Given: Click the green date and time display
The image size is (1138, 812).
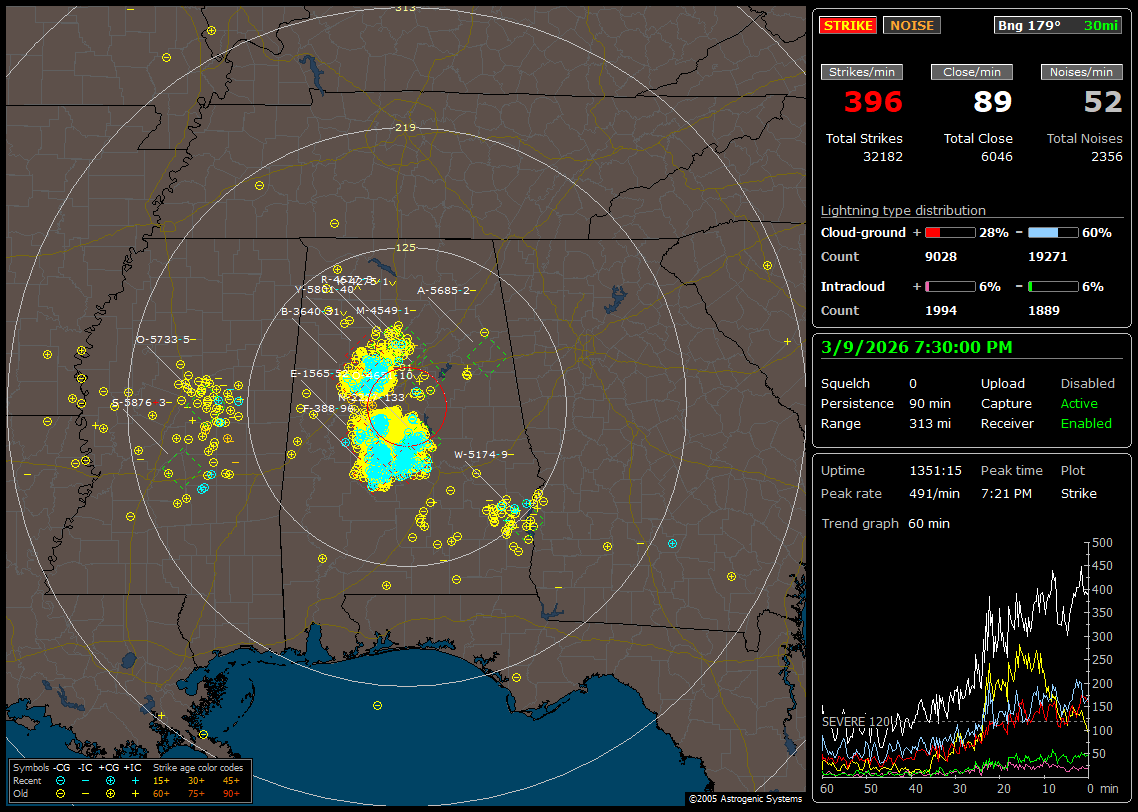Looking at the screenshot, I should (916, 347).
